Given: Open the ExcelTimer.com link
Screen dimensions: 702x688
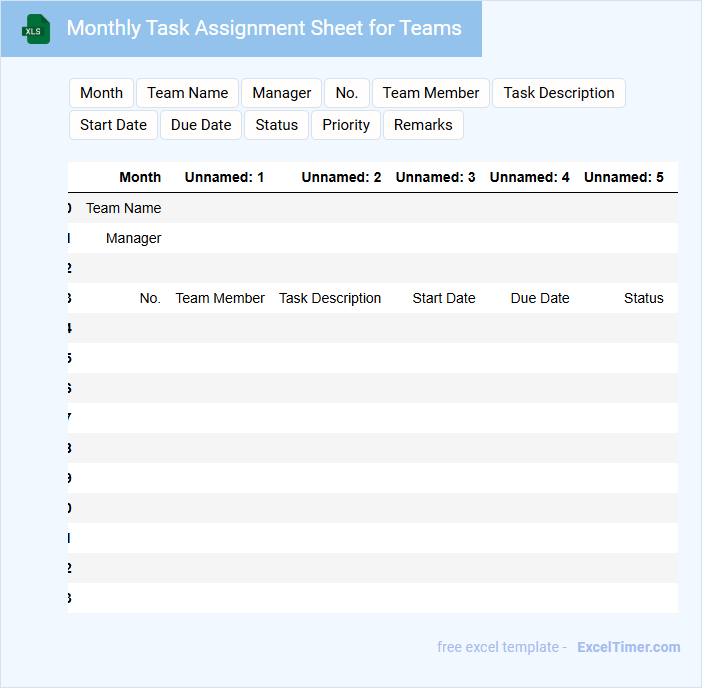Looking at the screenshot, I should 628,647.
